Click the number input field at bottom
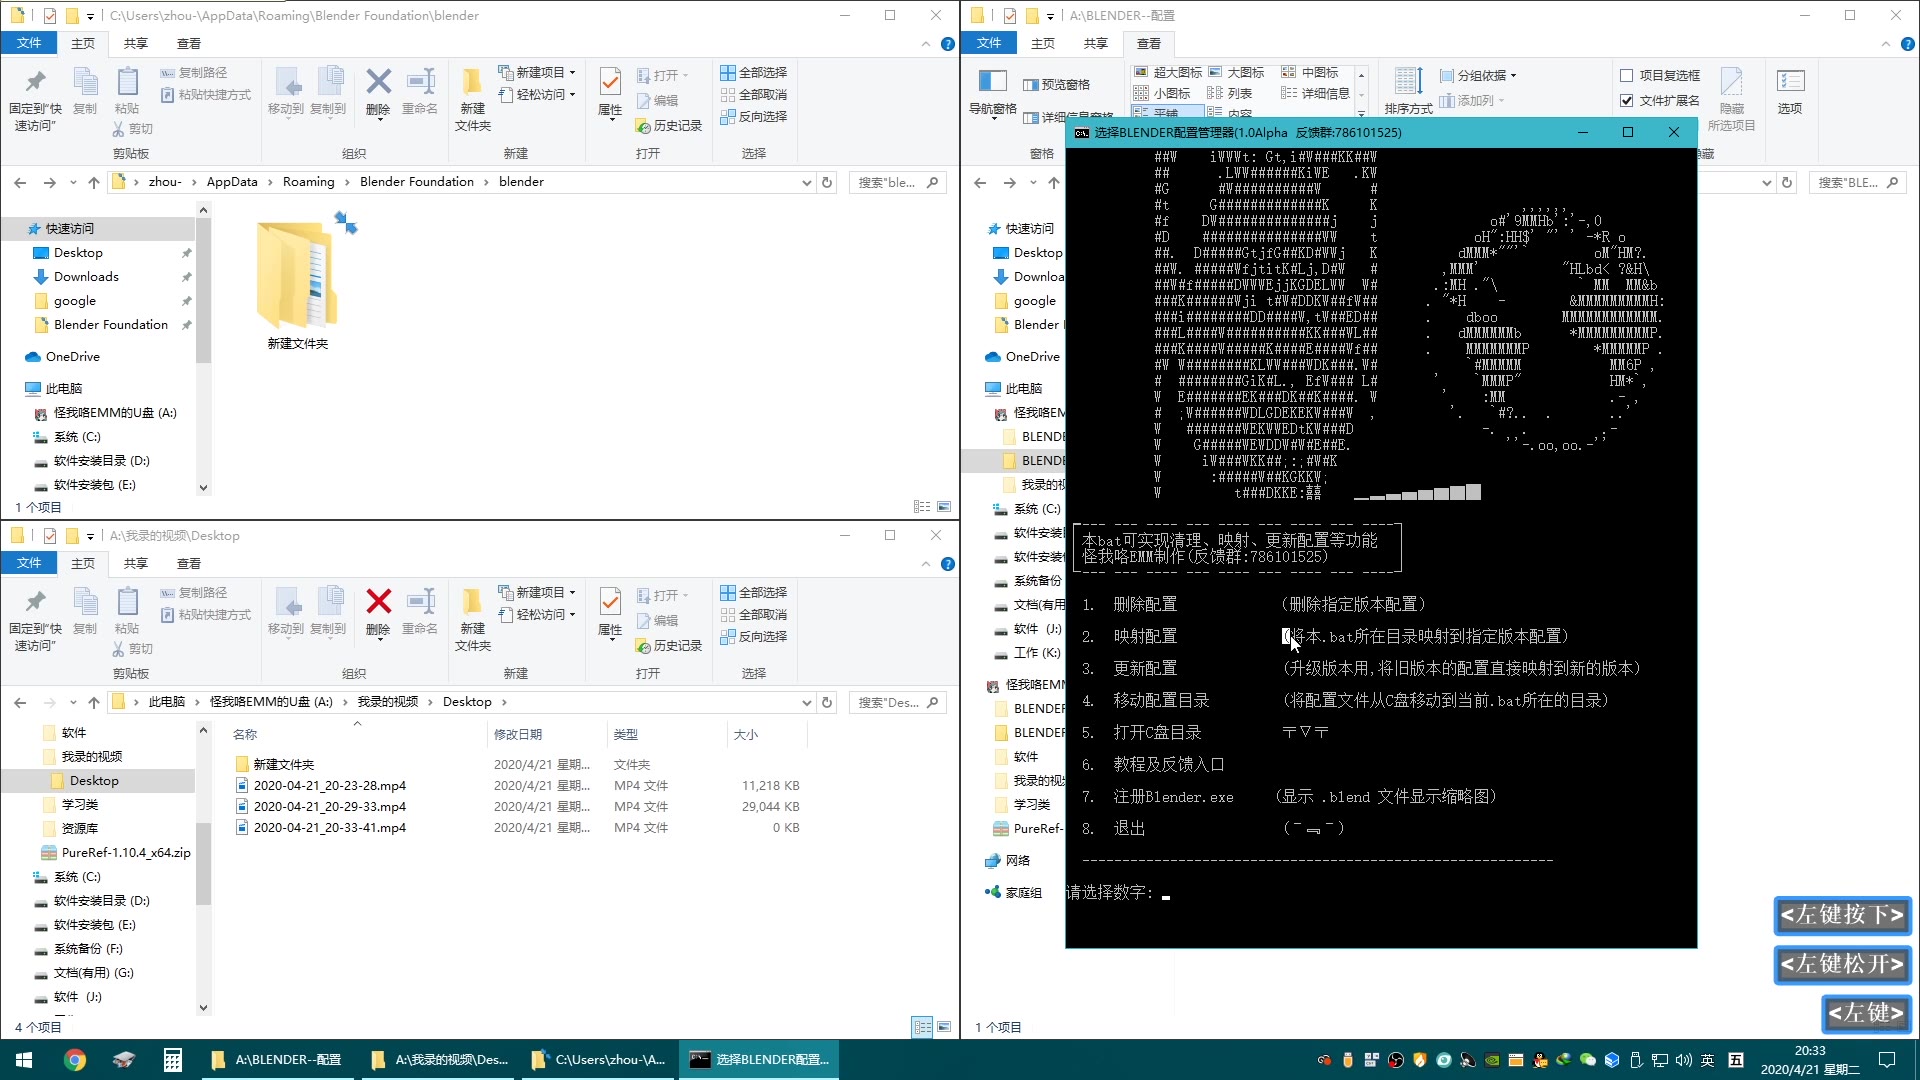 1166,894
